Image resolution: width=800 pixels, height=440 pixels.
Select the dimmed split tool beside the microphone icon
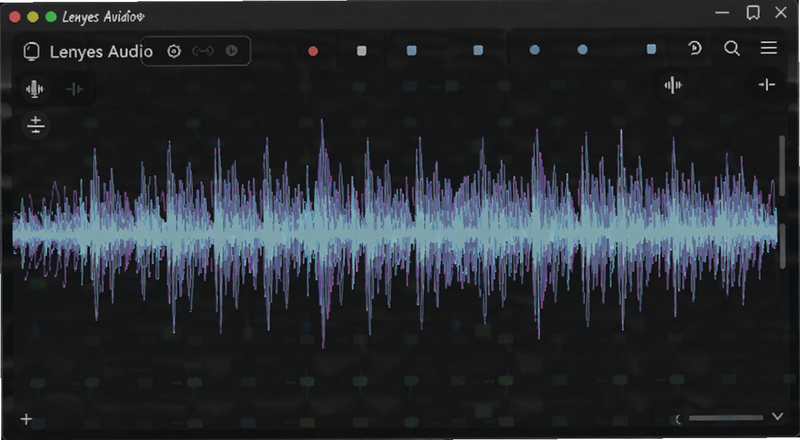[74, 89]
